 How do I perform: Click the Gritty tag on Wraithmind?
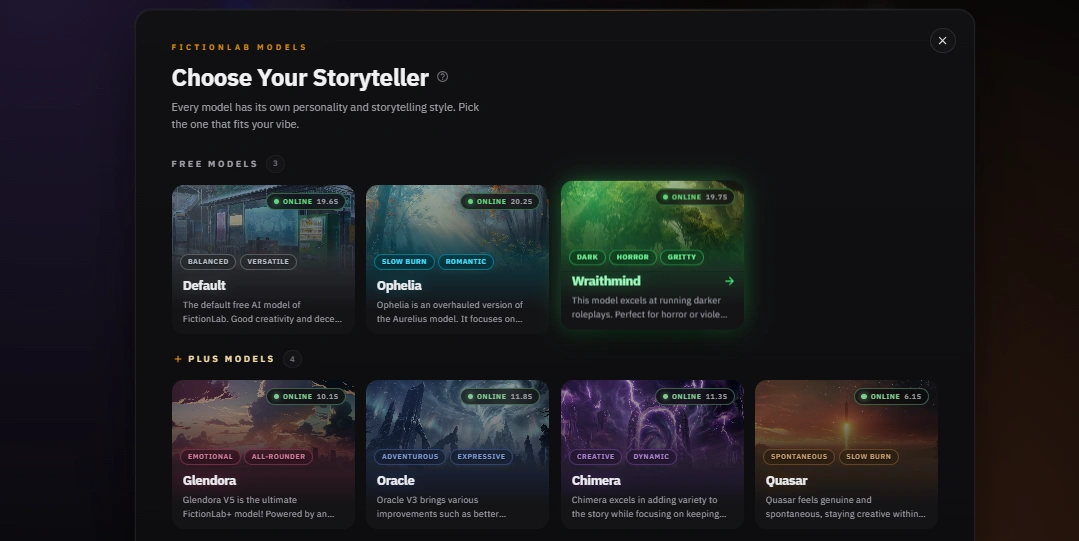(682, 257)
